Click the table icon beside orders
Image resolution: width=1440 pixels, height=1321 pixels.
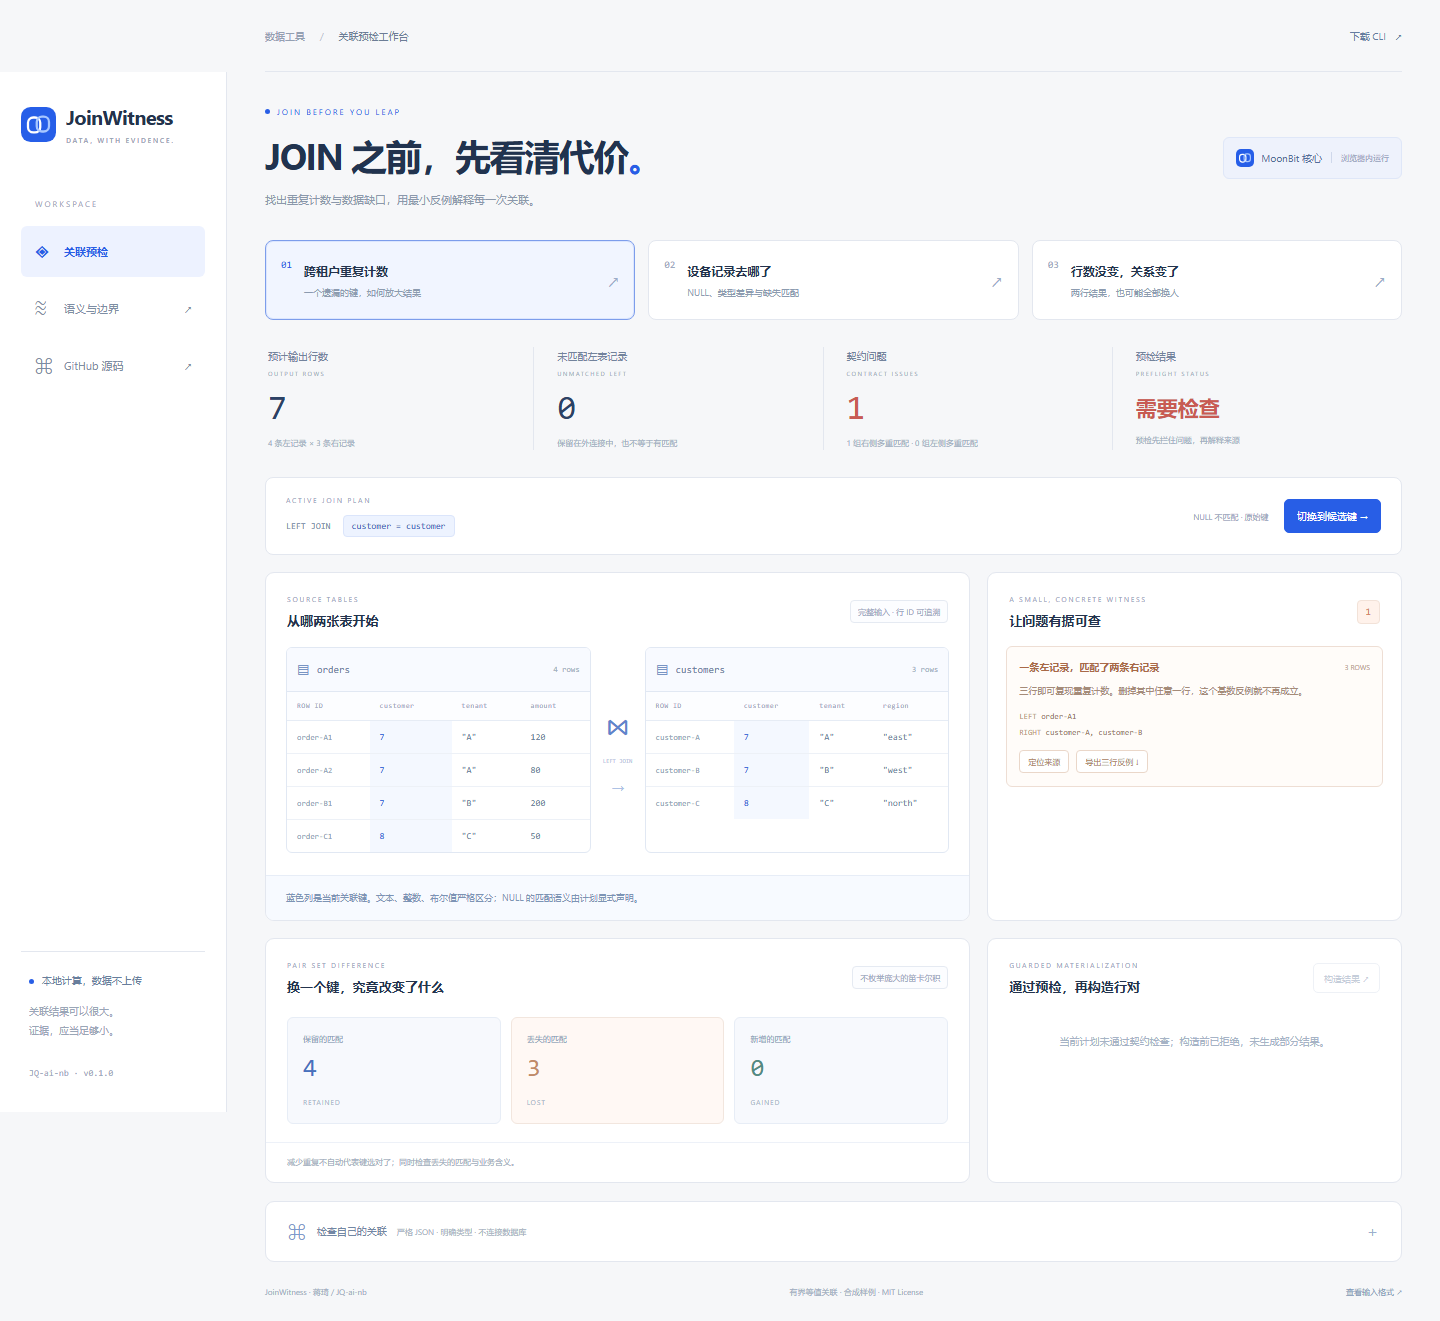[303, 670]
